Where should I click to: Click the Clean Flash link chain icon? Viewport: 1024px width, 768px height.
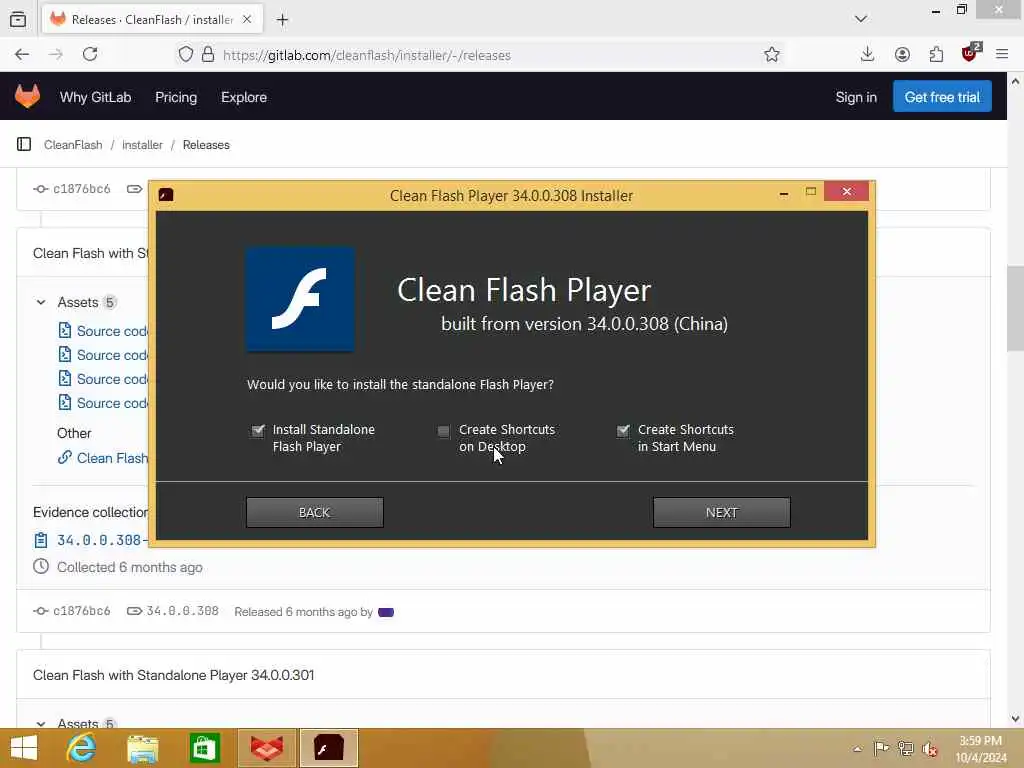(x=64, y=458)
